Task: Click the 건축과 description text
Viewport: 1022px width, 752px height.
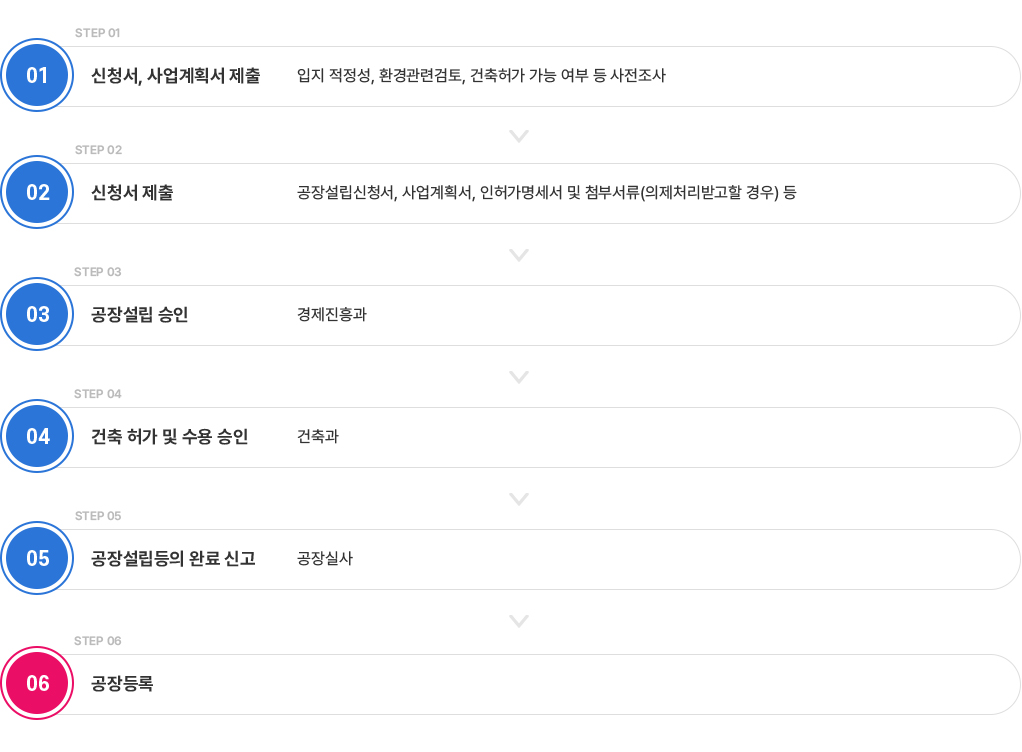Action: tap(318, 437)
